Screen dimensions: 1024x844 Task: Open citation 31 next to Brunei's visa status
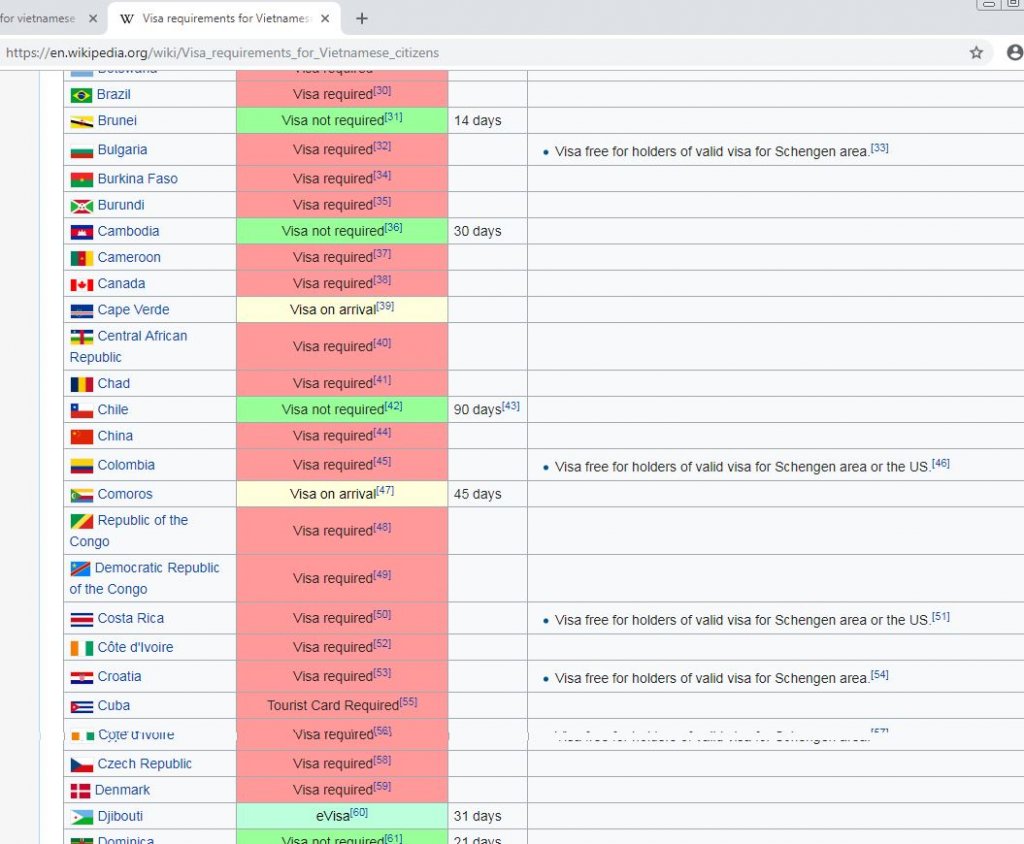point(393,117)
